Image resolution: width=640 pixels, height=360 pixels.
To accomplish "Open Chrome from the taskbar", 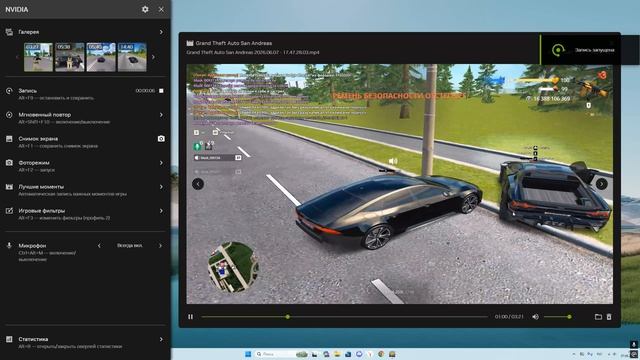I will (x=381, y=354).
